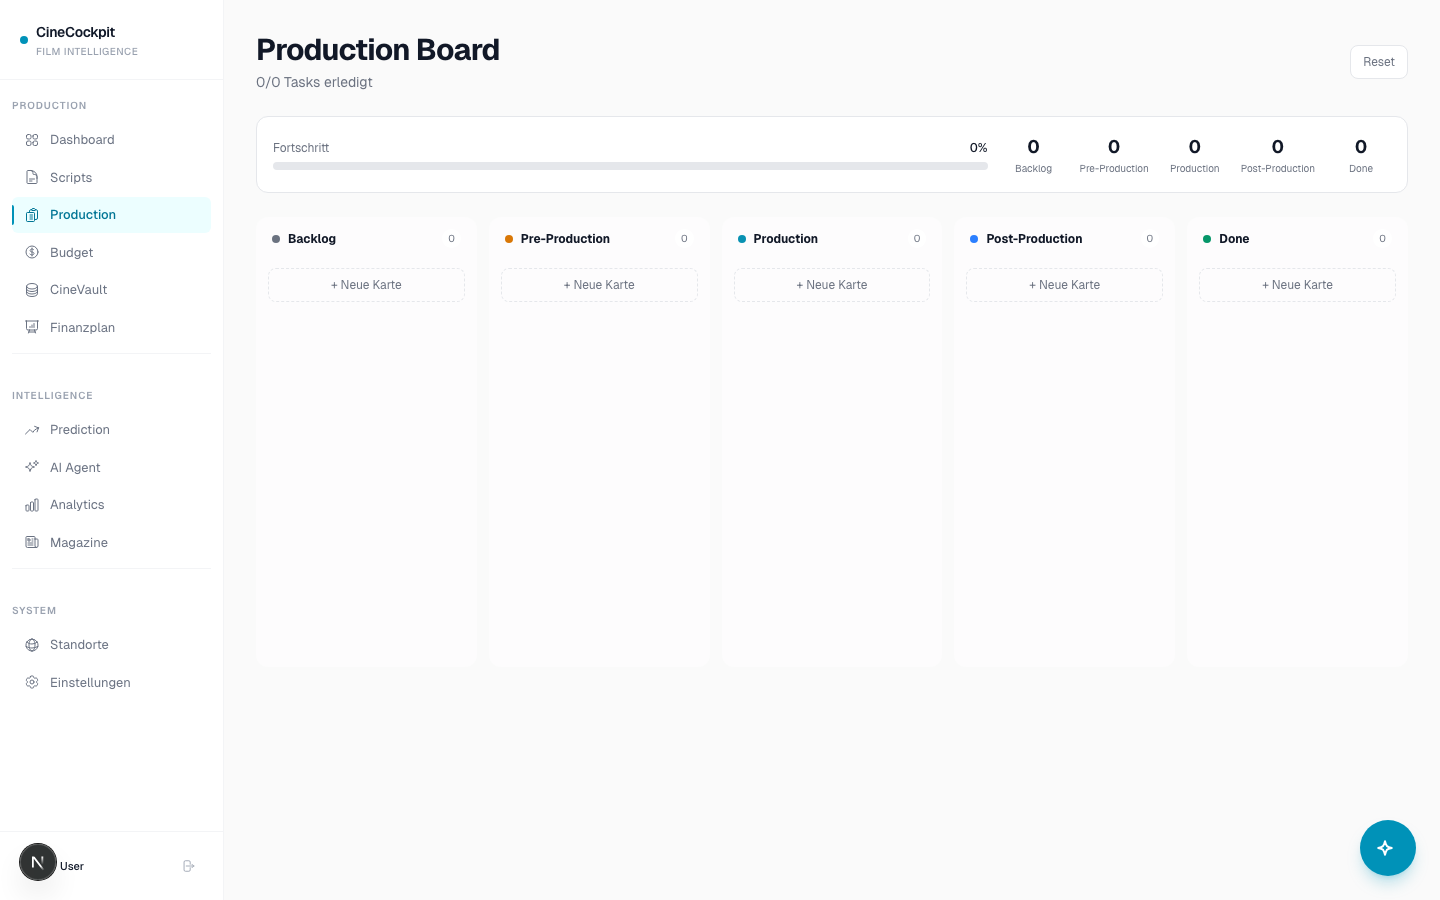The image size is (1440, 900).
Task: Click Neue Karte under Post-Production
Action: [x=1064, y=285]
